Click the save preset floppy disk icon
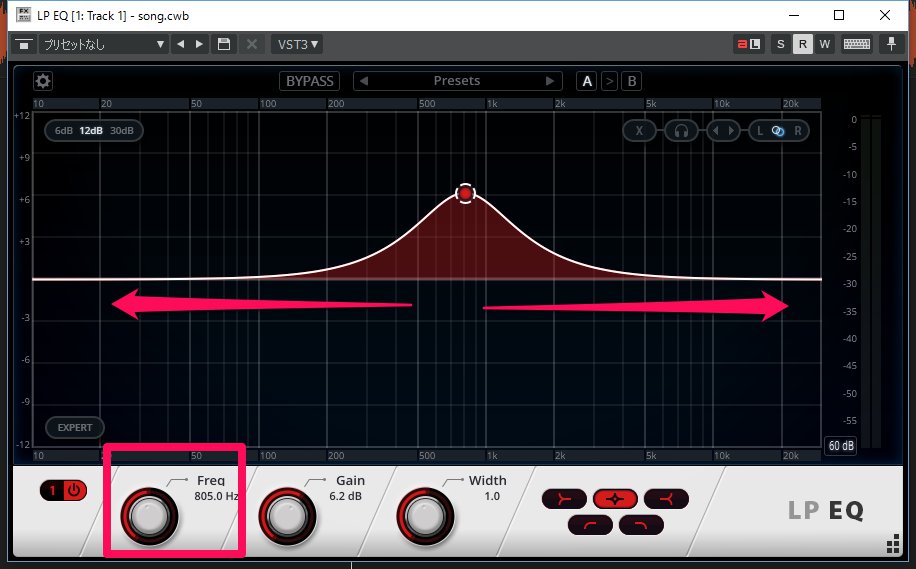The height and width of the screenshot is (569, 916). coord(225,44)
